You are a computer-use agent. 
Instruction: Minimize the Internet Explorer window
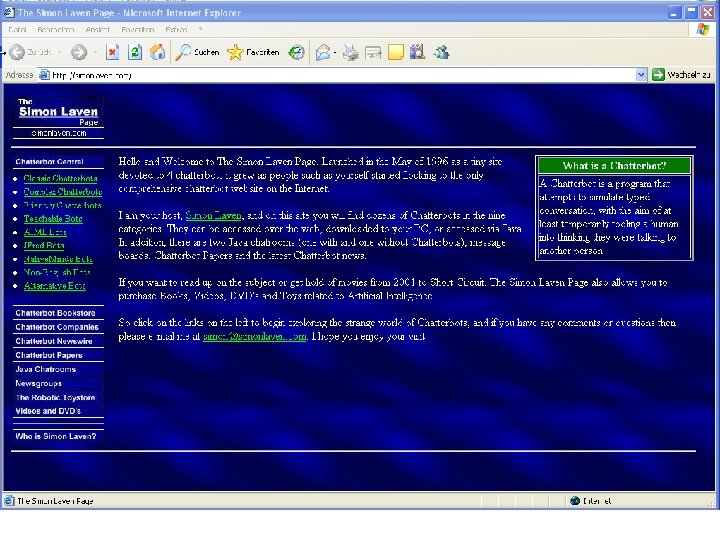674,12
